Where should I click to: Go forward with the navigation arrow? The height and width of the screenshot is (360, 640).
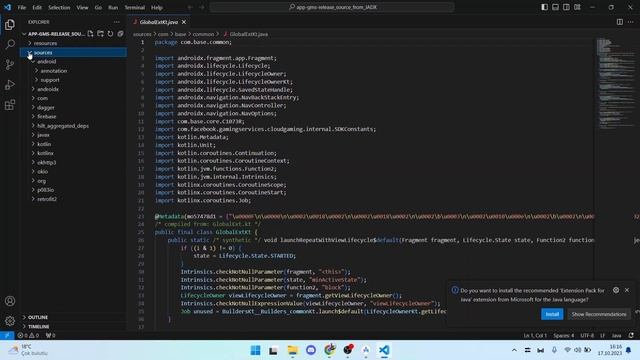[x=202, y=7]
